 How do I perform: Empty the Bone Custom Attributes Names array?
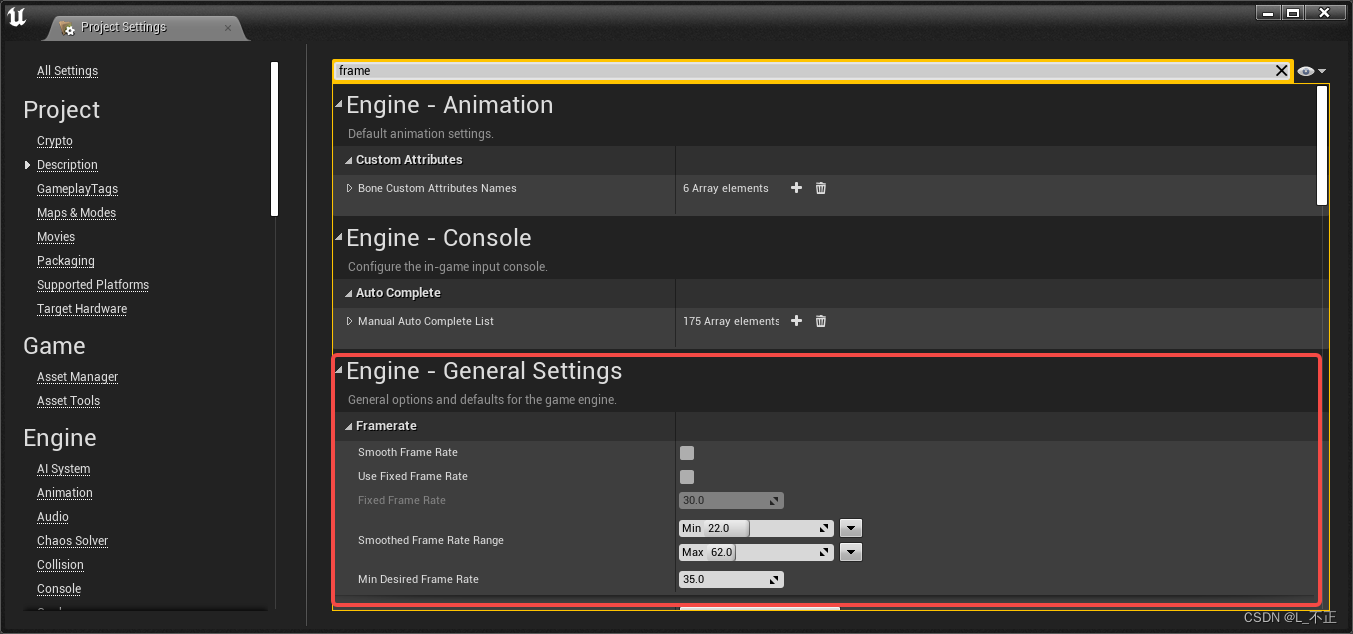tap(820, 188)
